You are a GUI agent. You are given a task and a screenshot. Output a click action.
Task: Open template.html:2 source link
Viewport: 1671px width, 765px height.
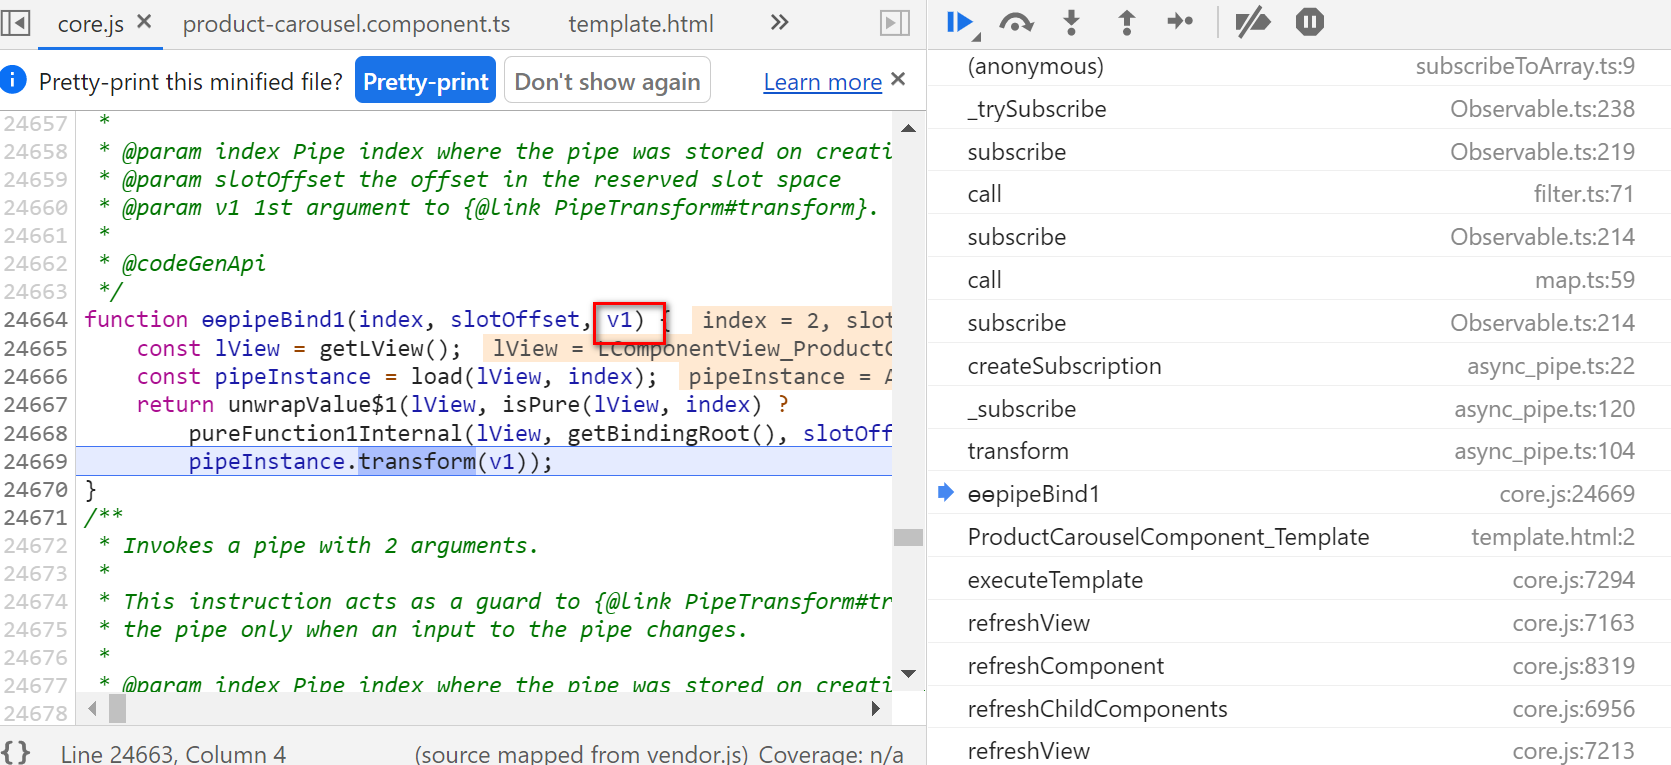1553,537
